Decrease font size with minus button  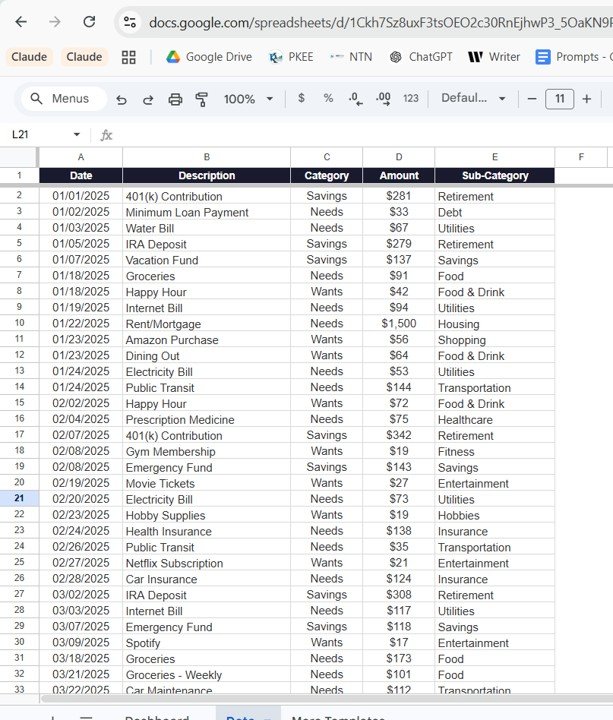532,99
